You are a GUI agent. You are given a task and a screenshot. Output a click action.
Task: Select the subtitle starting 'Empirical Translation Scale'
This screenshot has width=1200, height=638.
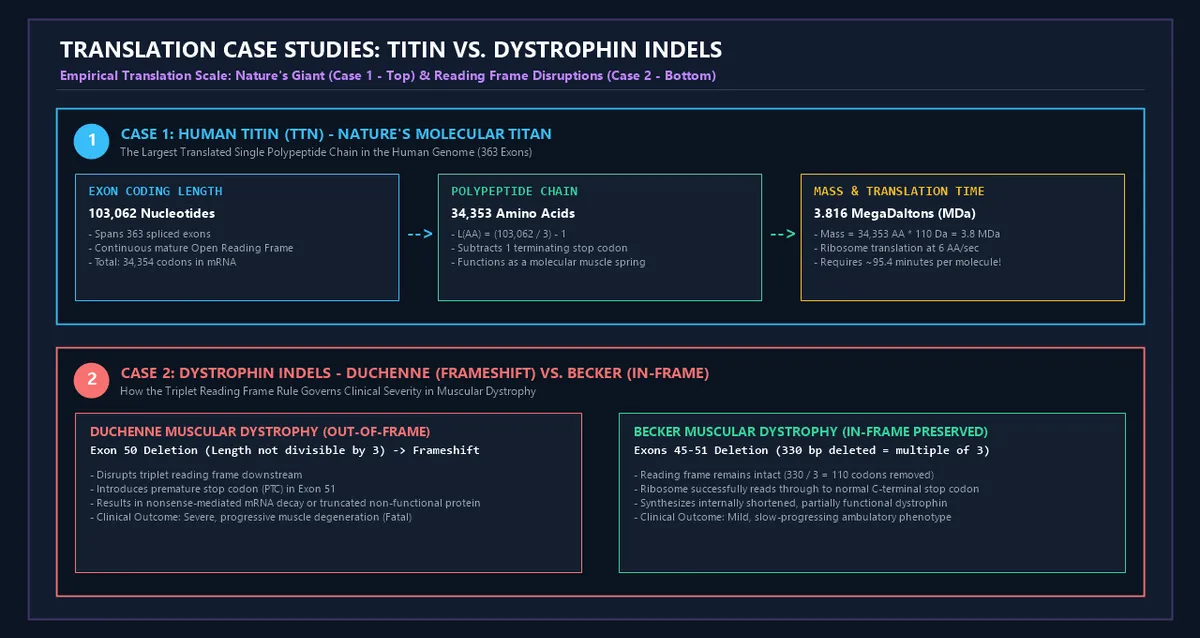tap(388, 76)
